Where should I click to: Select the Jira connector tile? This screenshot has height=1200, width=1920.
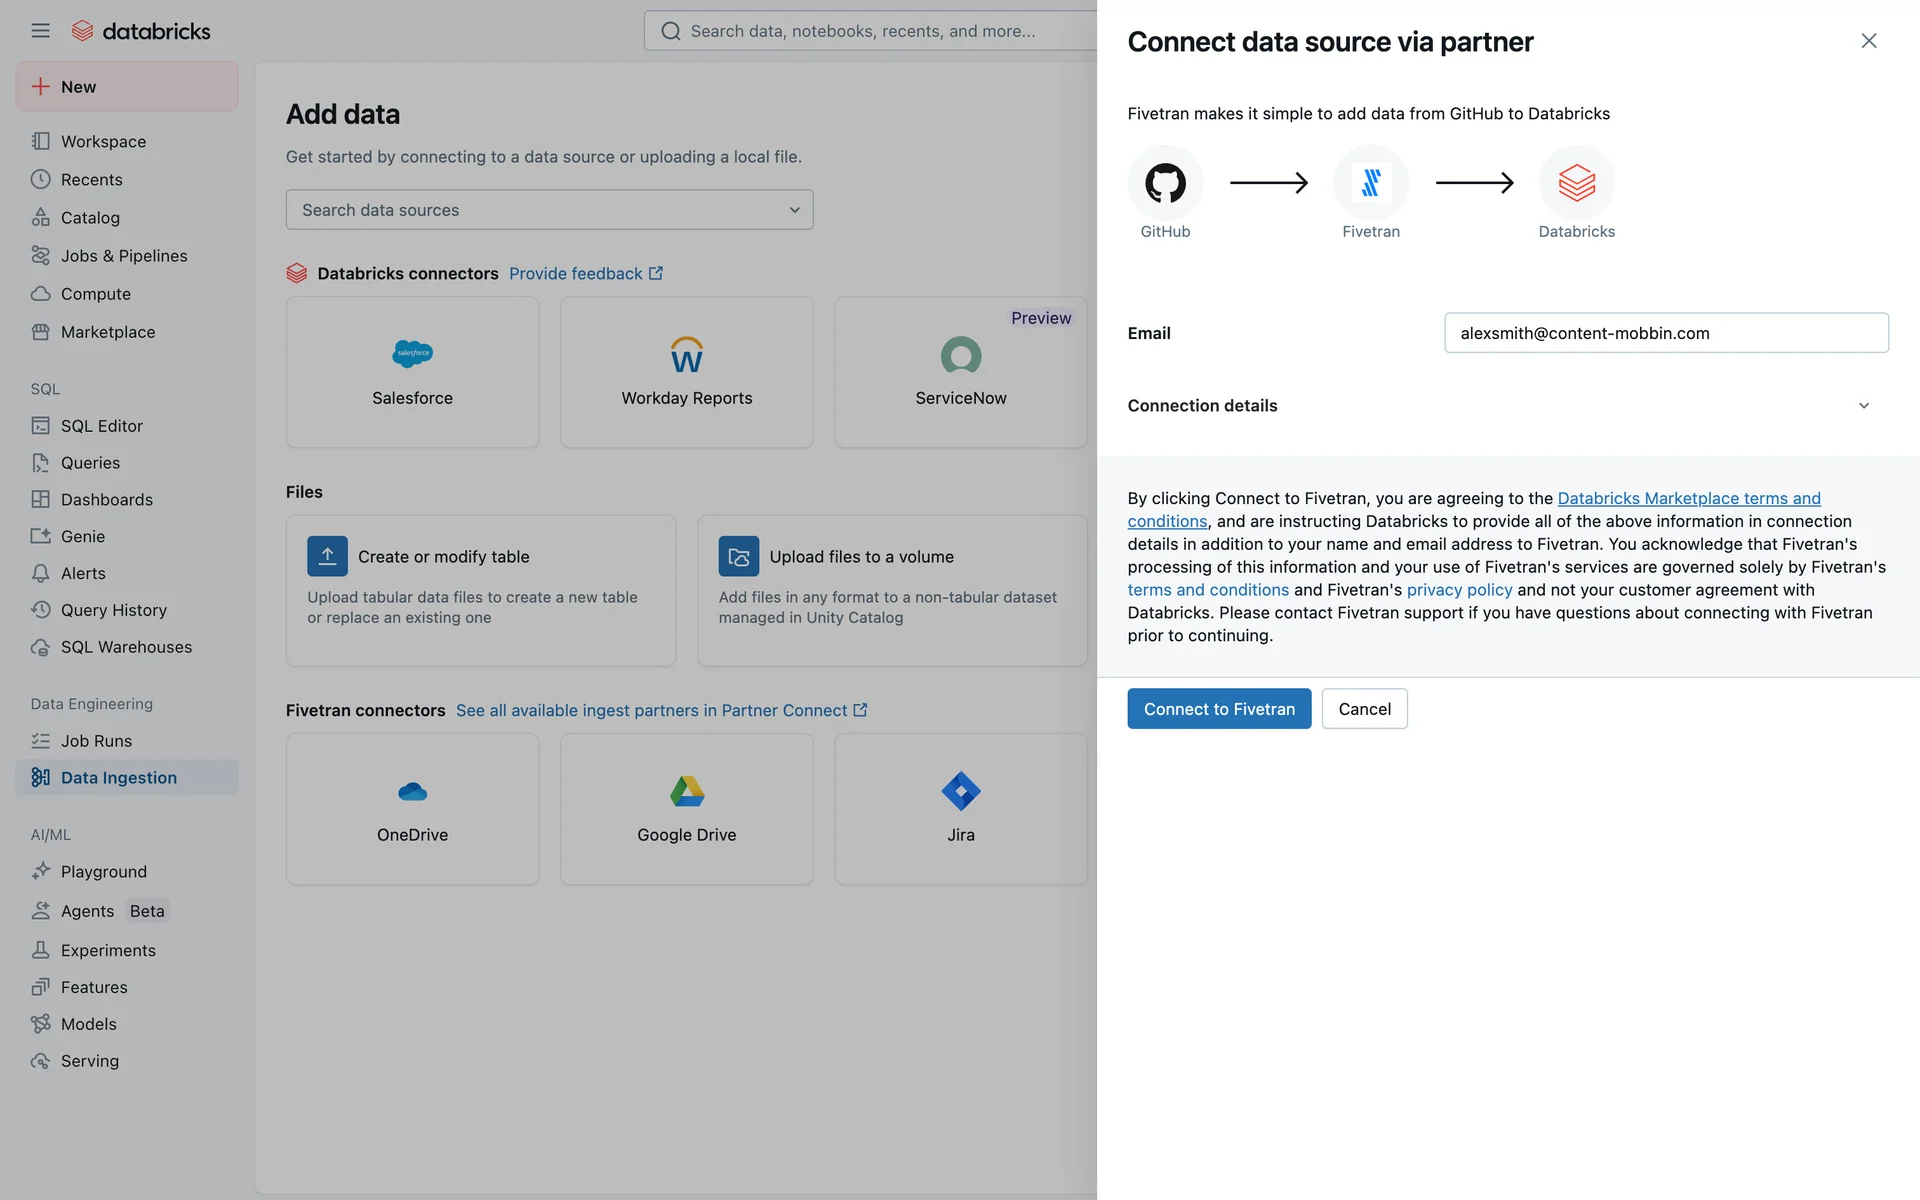[x=960, y=808]
